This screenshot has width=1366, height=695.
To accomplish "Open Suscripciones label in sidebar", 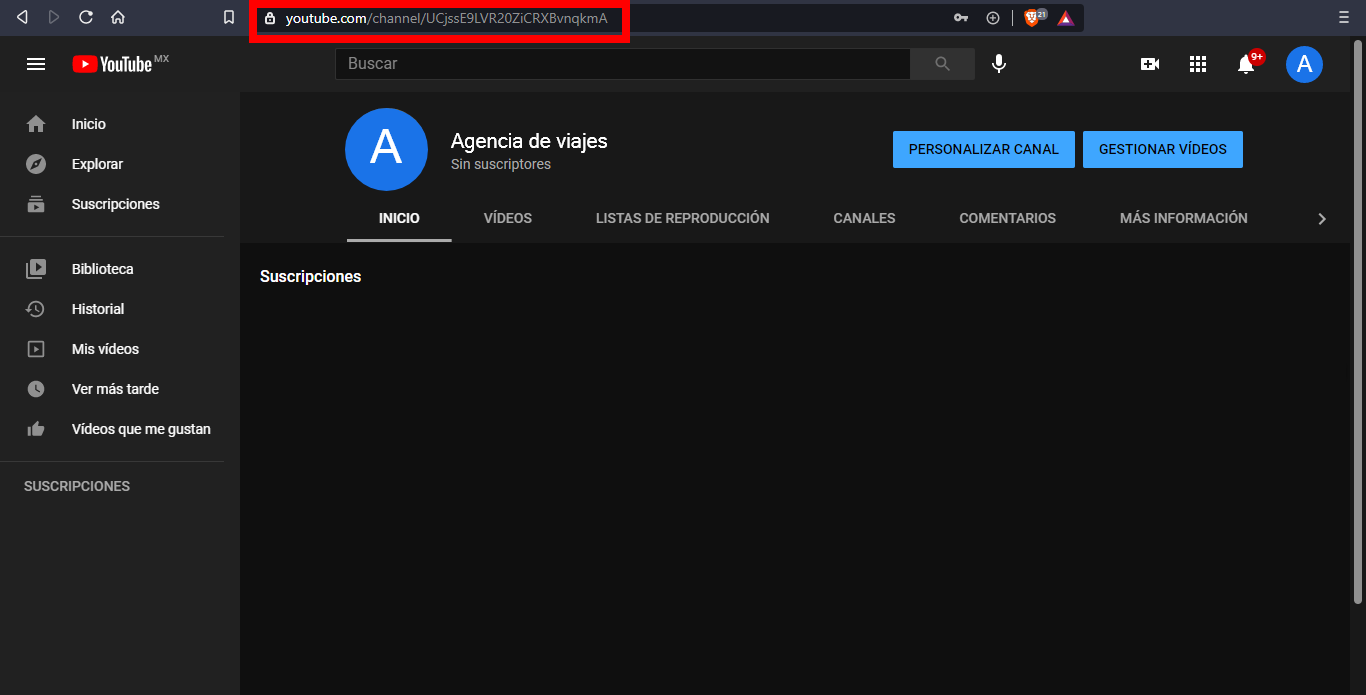I will coord(115,204).
